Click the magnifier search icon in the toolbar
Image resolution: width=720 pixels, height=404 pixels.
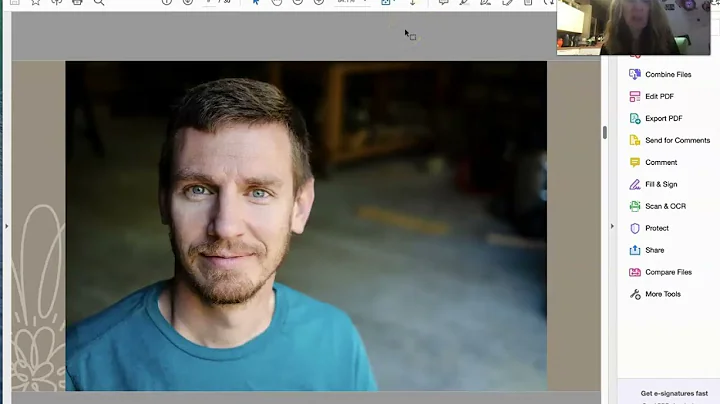(99, 2)
